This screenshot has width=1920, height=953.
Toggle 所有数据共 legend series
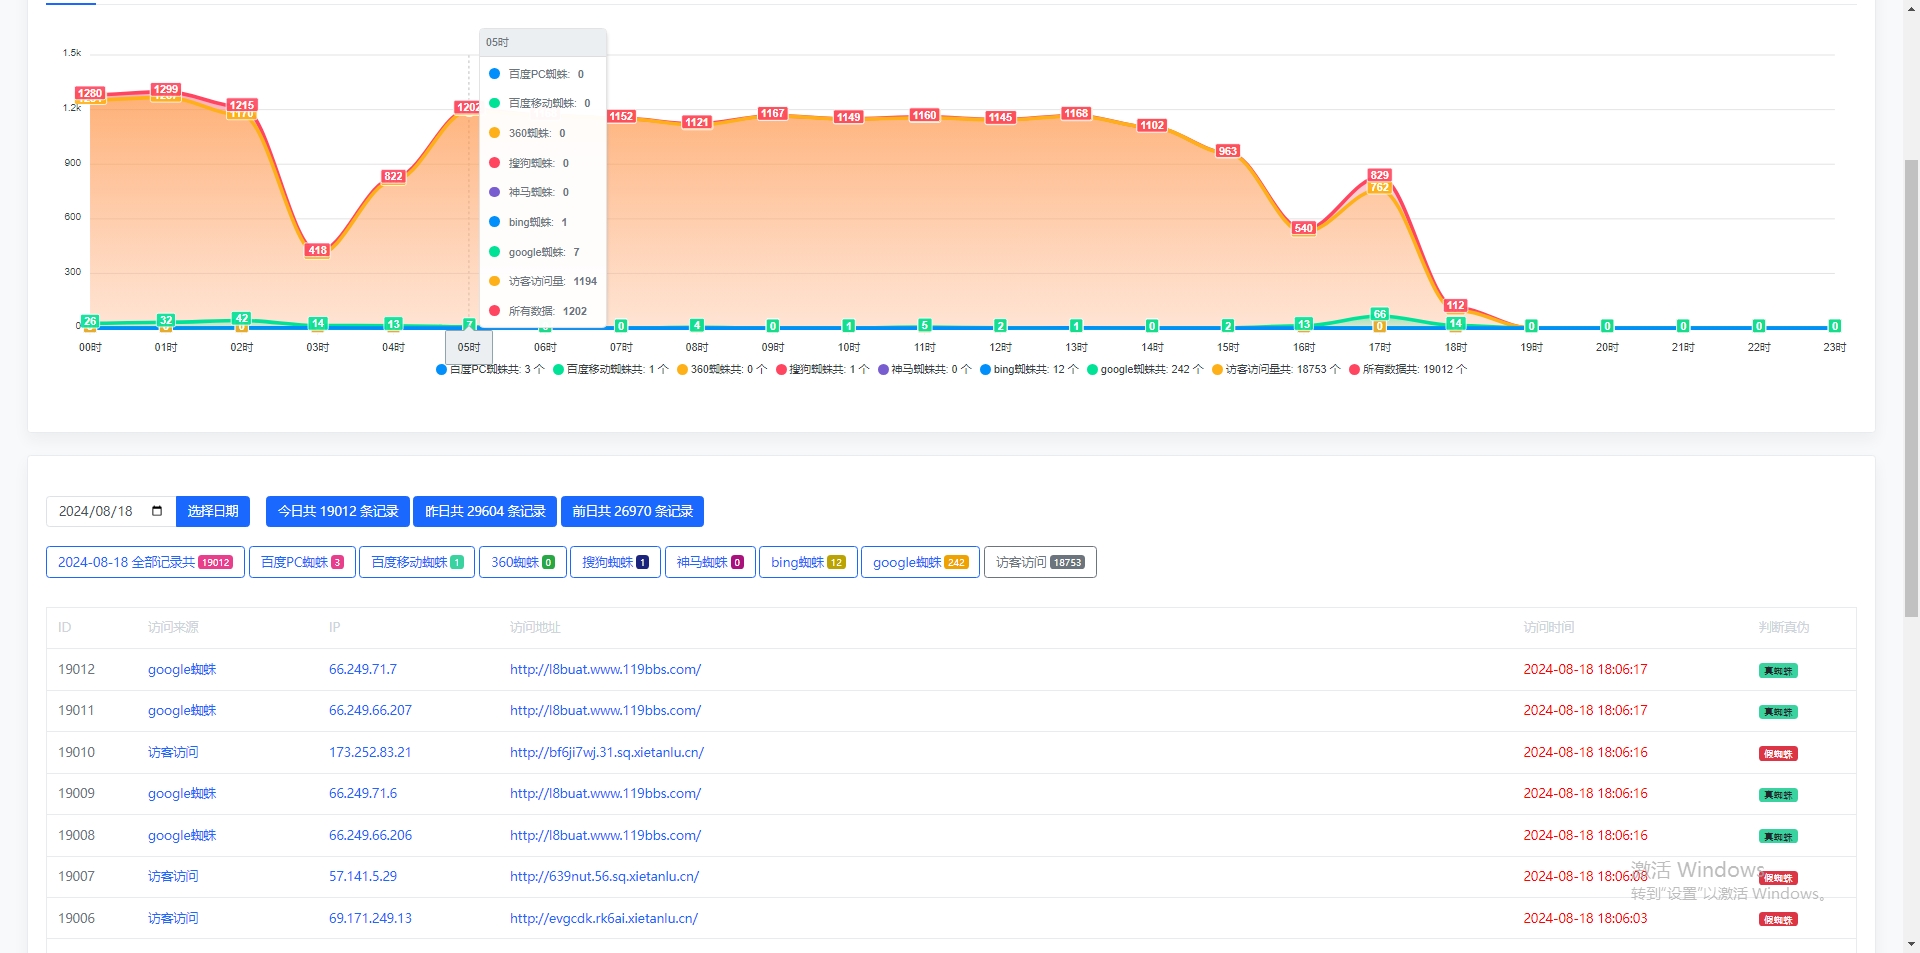[x=1408, y=370]
